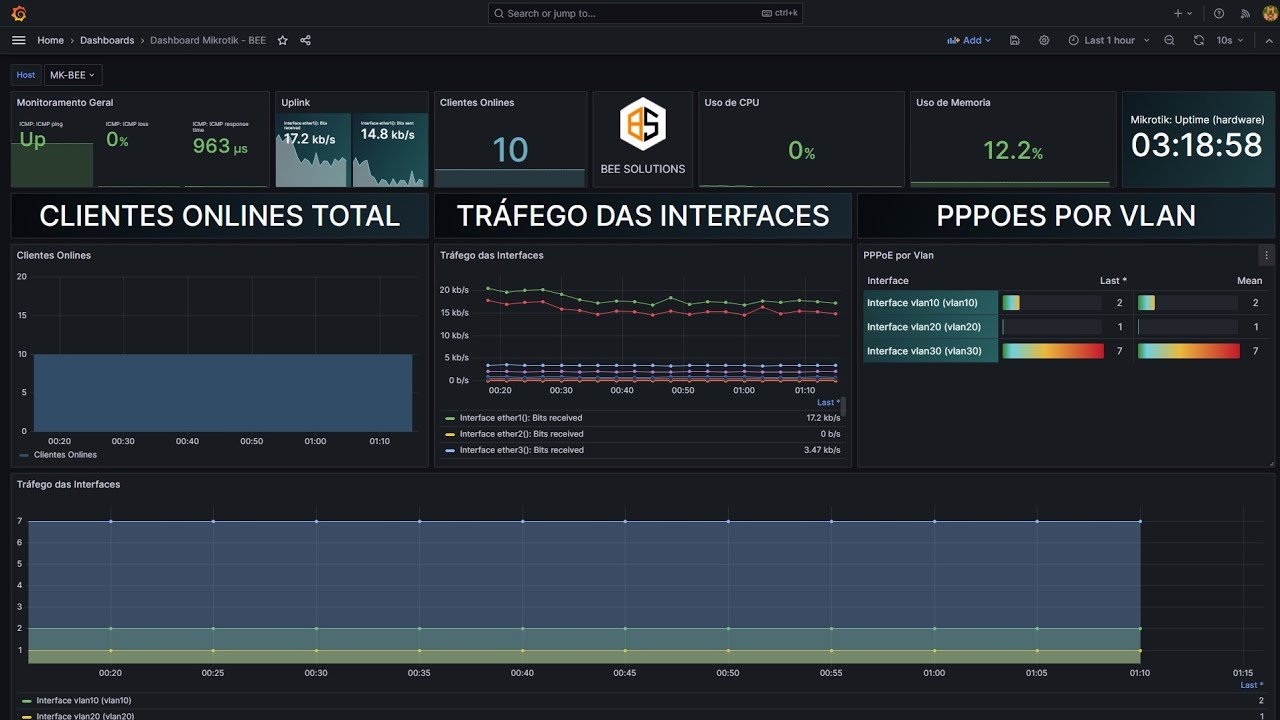The image size is (1280, 720).
Task: Click the Tráfego das Interfaces bottom panel title
Action: [x=68, y=484]
